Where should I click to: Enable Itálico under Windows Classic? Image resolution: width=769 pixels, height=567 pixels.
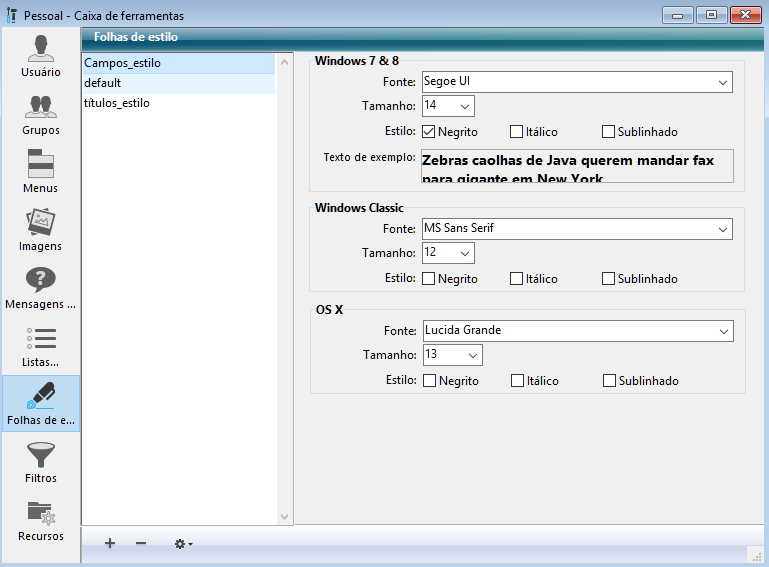[x=516, y=279]
